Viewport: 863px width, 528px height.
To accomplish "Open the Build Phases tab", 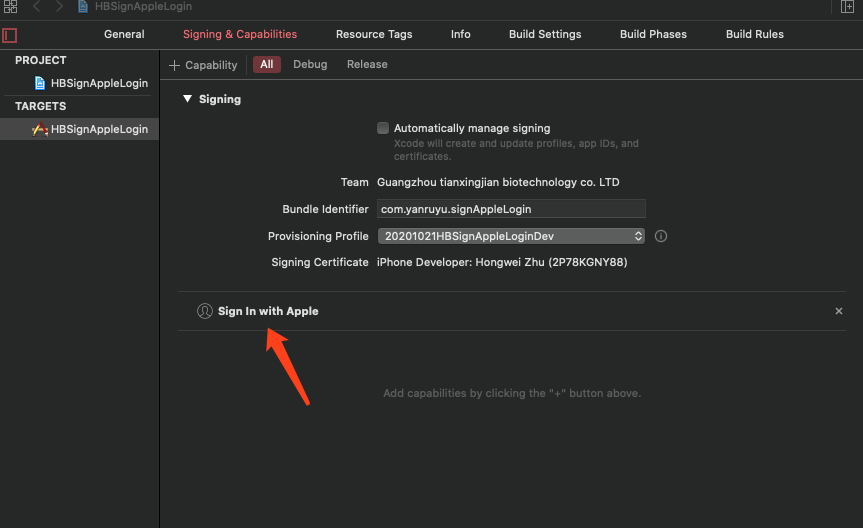I will 653,34.
